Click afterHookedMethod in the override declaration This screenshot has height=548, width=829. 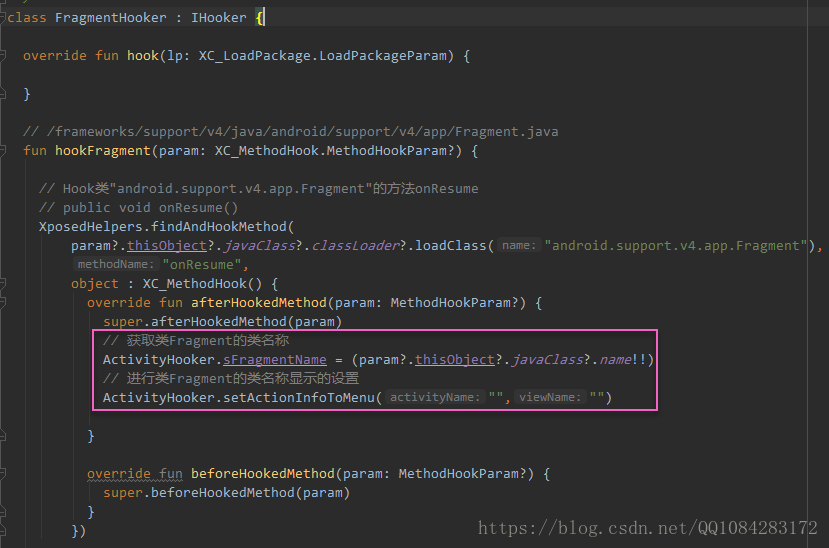(259, 303)
